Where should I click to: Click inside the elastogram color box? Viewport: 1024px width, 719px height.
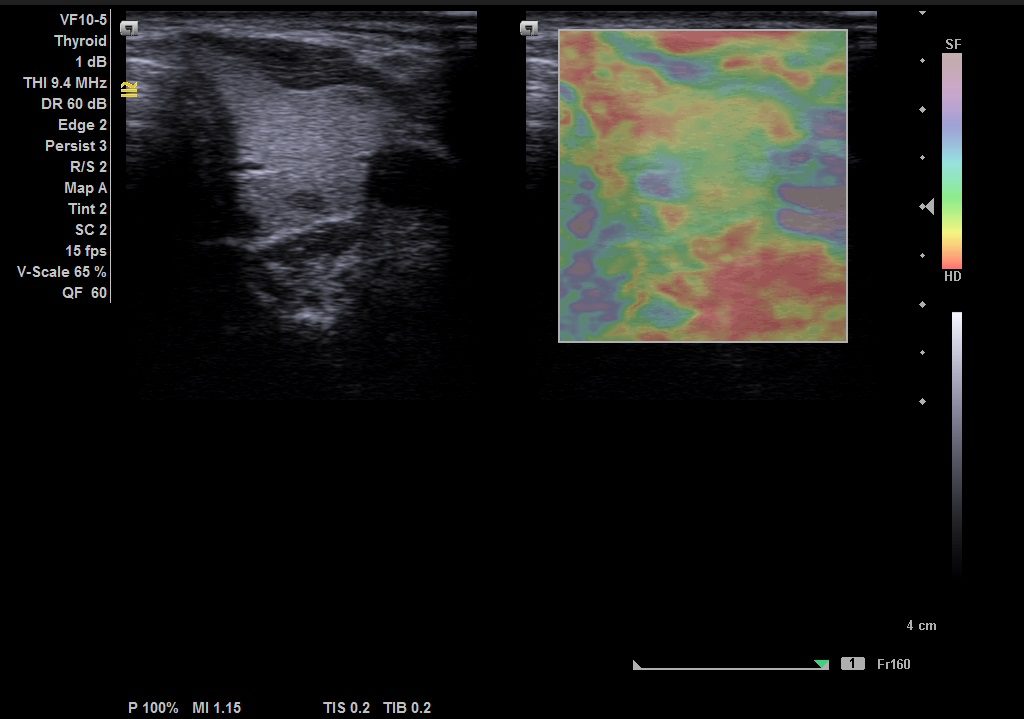[703, 185]
